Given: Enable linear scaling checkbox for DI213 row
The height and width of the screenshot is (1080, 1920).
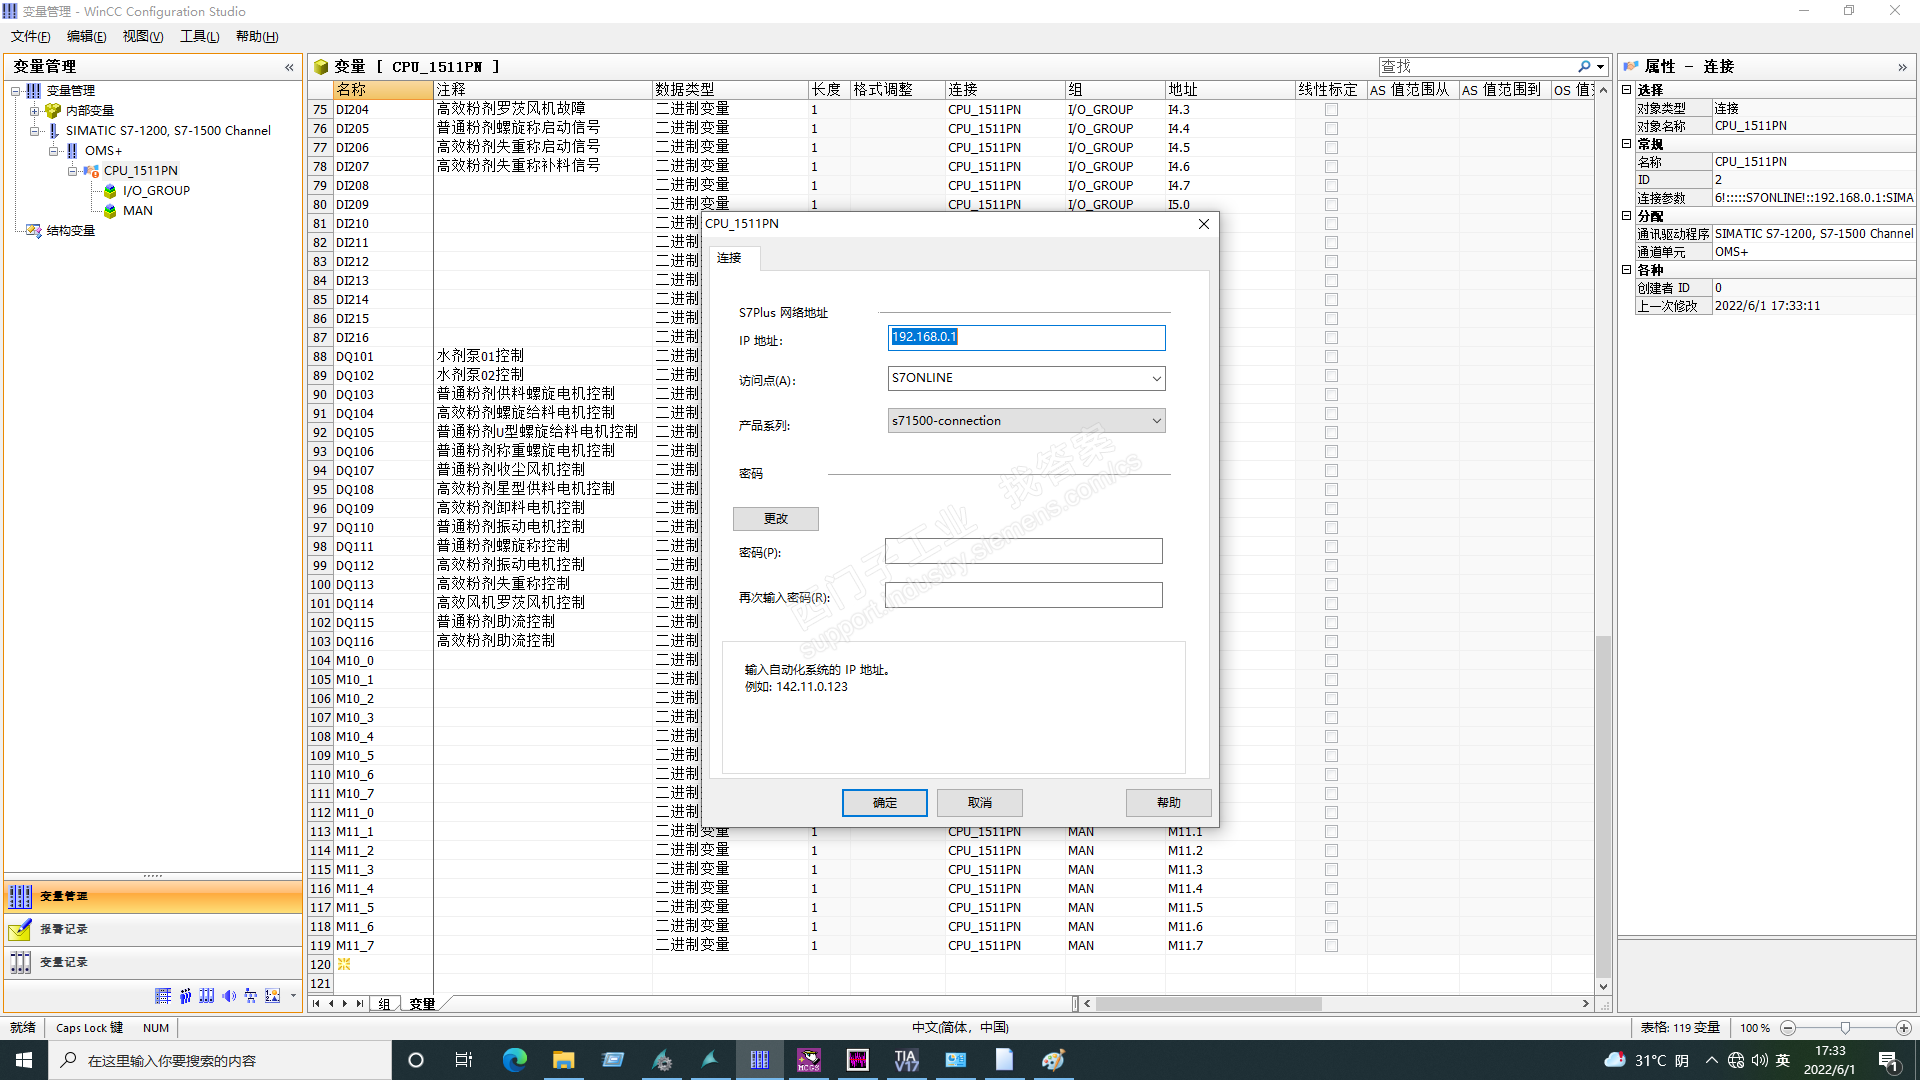Looking at the screenshot, I should pos(1331,281).
